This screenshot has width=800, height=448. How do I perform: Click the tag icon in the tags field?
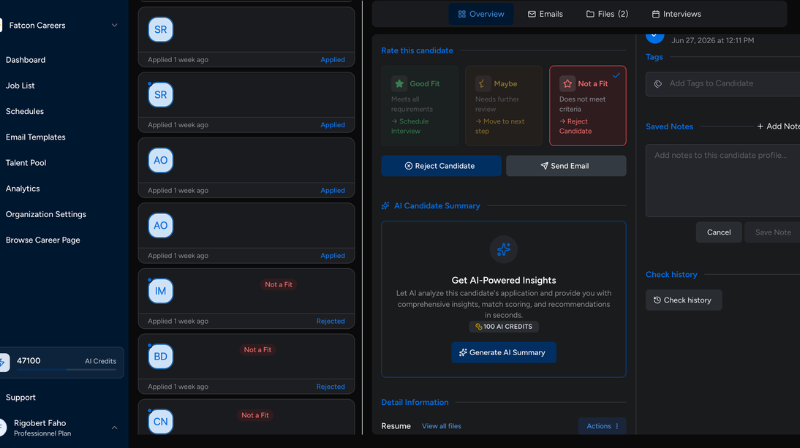658,84
